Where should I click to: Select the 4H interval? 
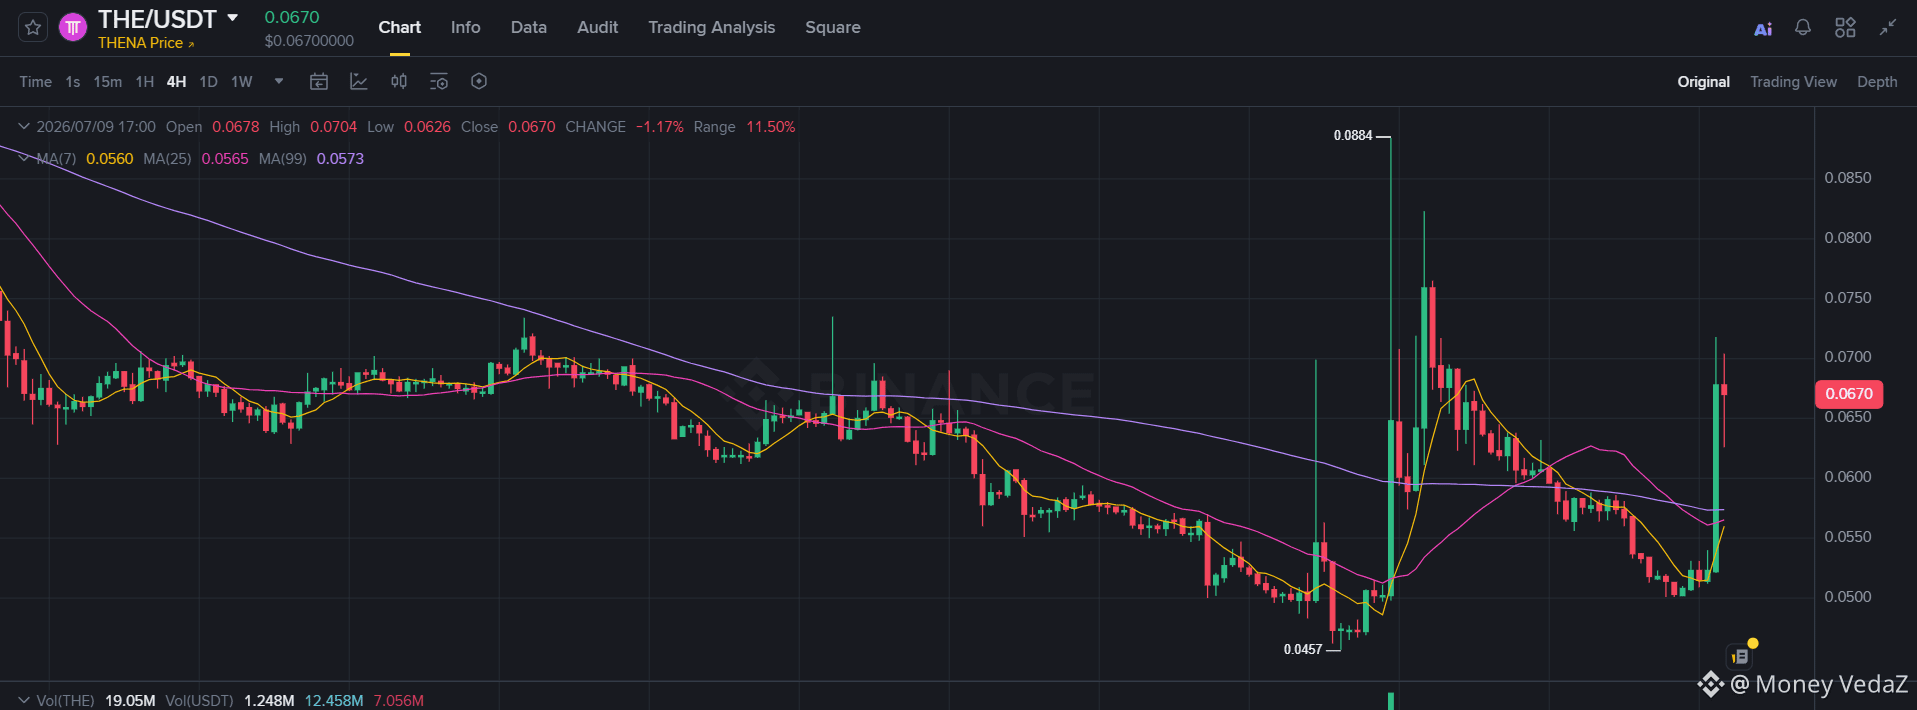tap(176, 82)
